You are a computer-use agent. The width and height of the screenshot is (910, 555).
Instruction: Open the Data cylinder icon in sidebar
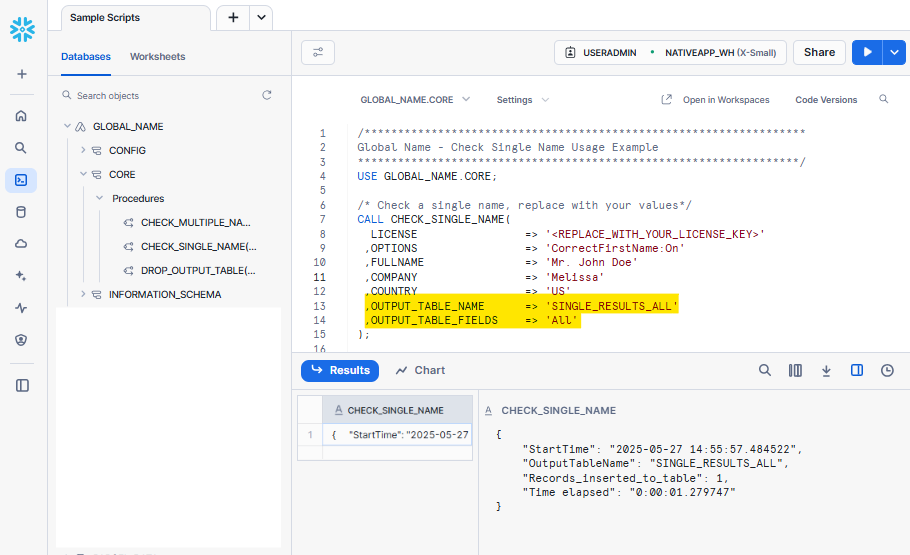[21, 212]
